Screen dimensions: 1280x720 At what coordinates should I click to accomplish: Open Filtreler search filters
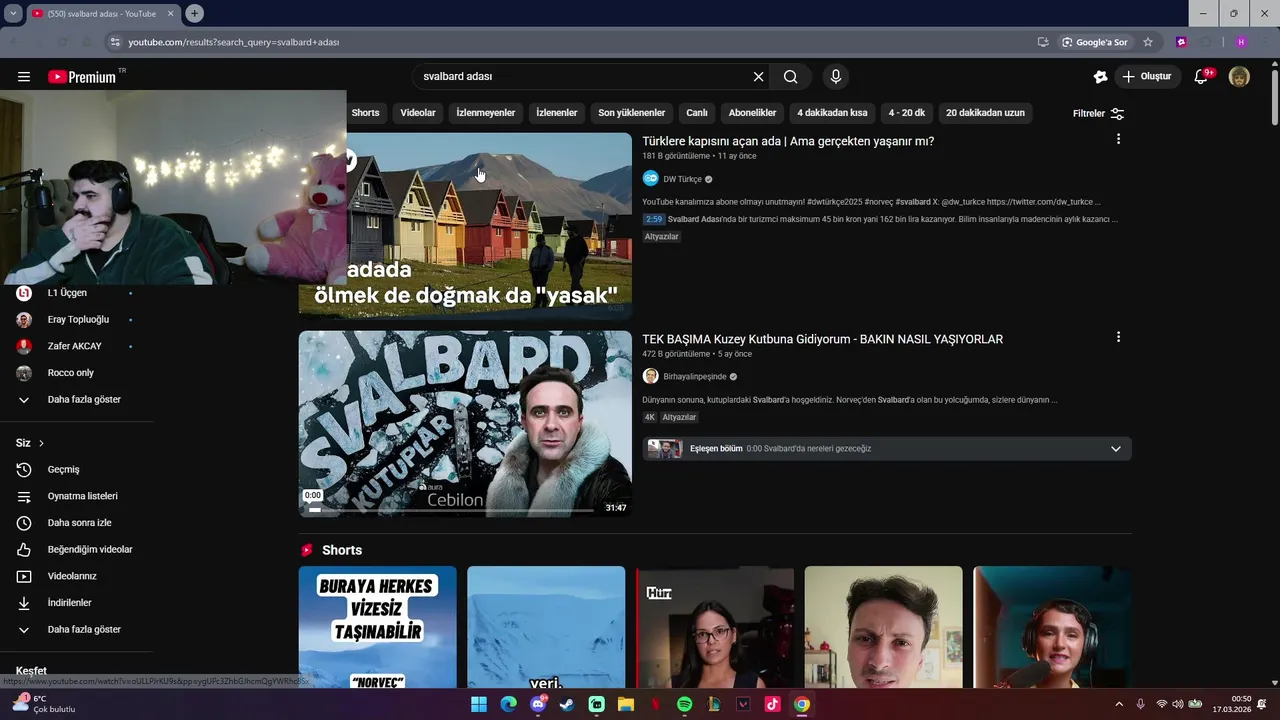tap(1098, 113)
